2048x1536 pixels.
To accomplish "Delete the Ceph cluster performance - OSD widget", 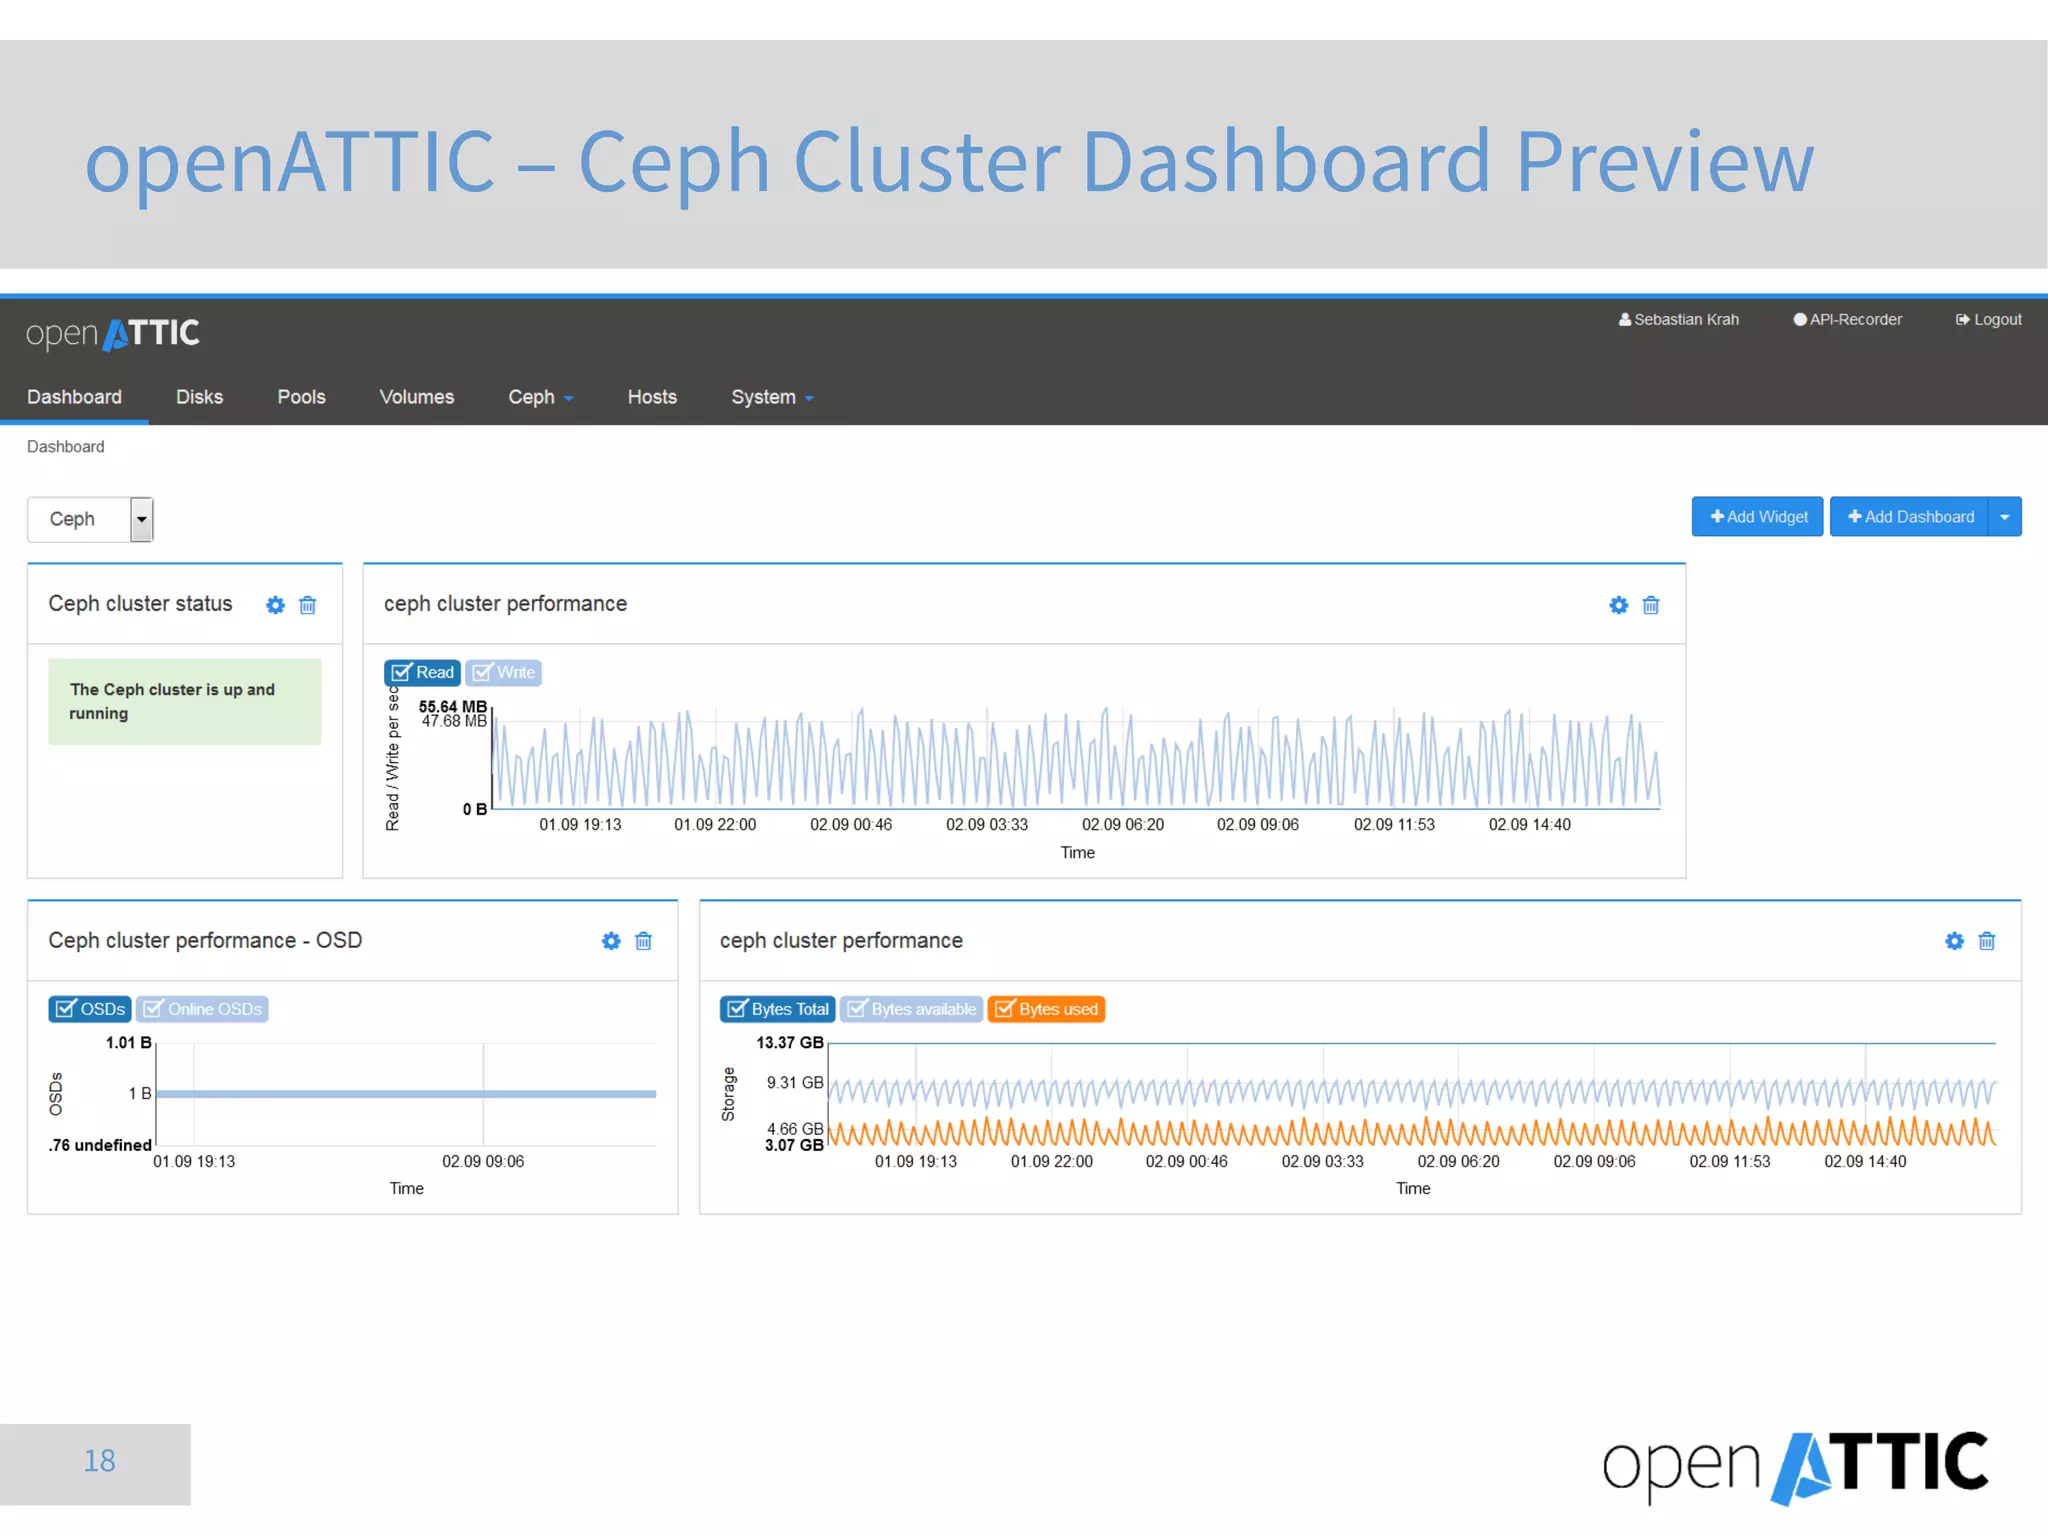I will pyautogui.click(x=644, y=941).
